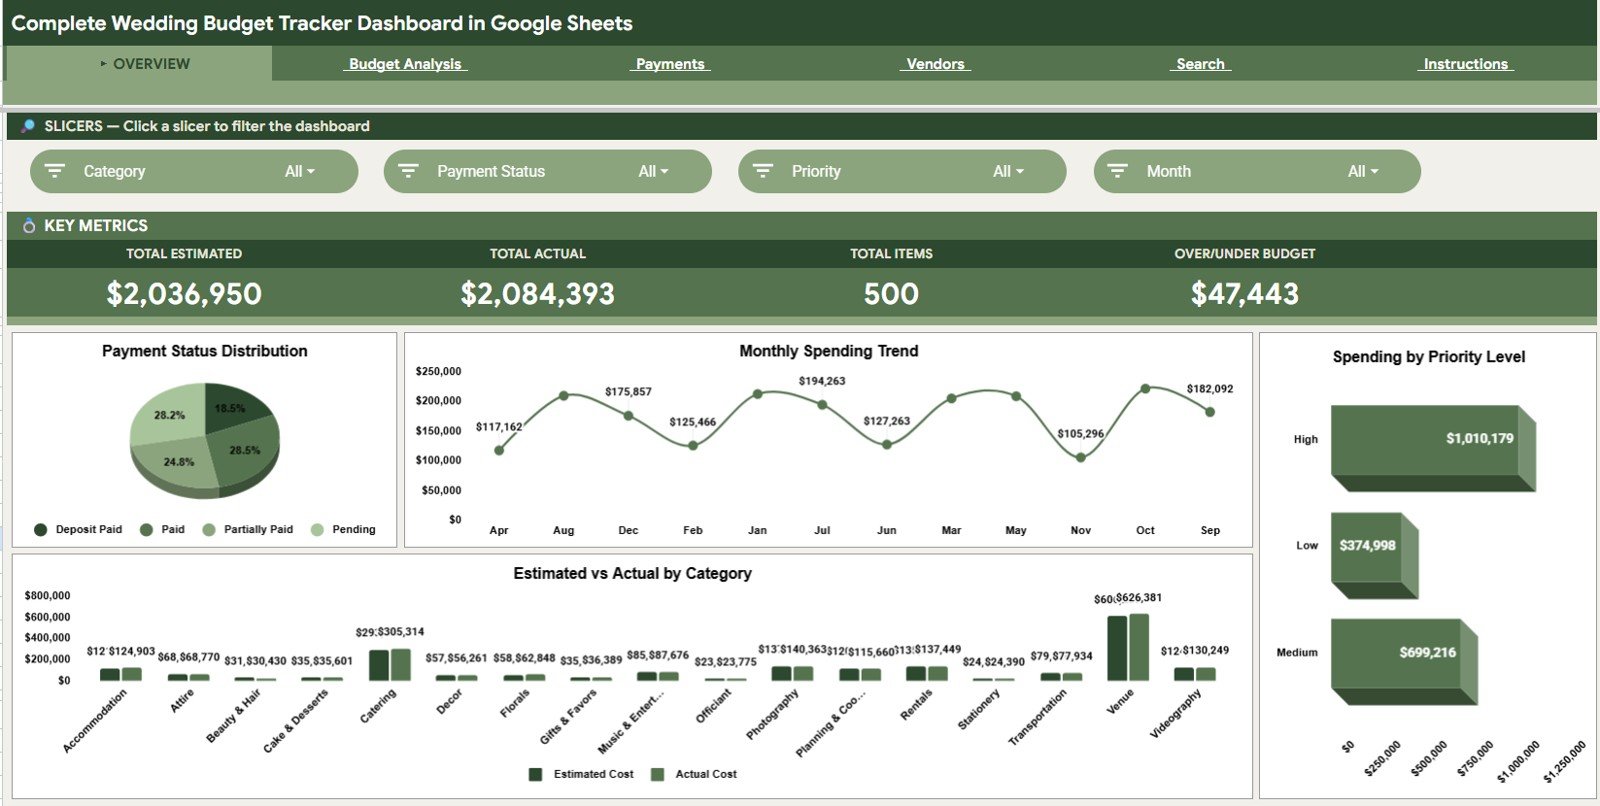Click the Estimated Cost legend swatch
The height and width of the screenshot is (806, 1600).
pyautogui.click(x=536, y=774)
